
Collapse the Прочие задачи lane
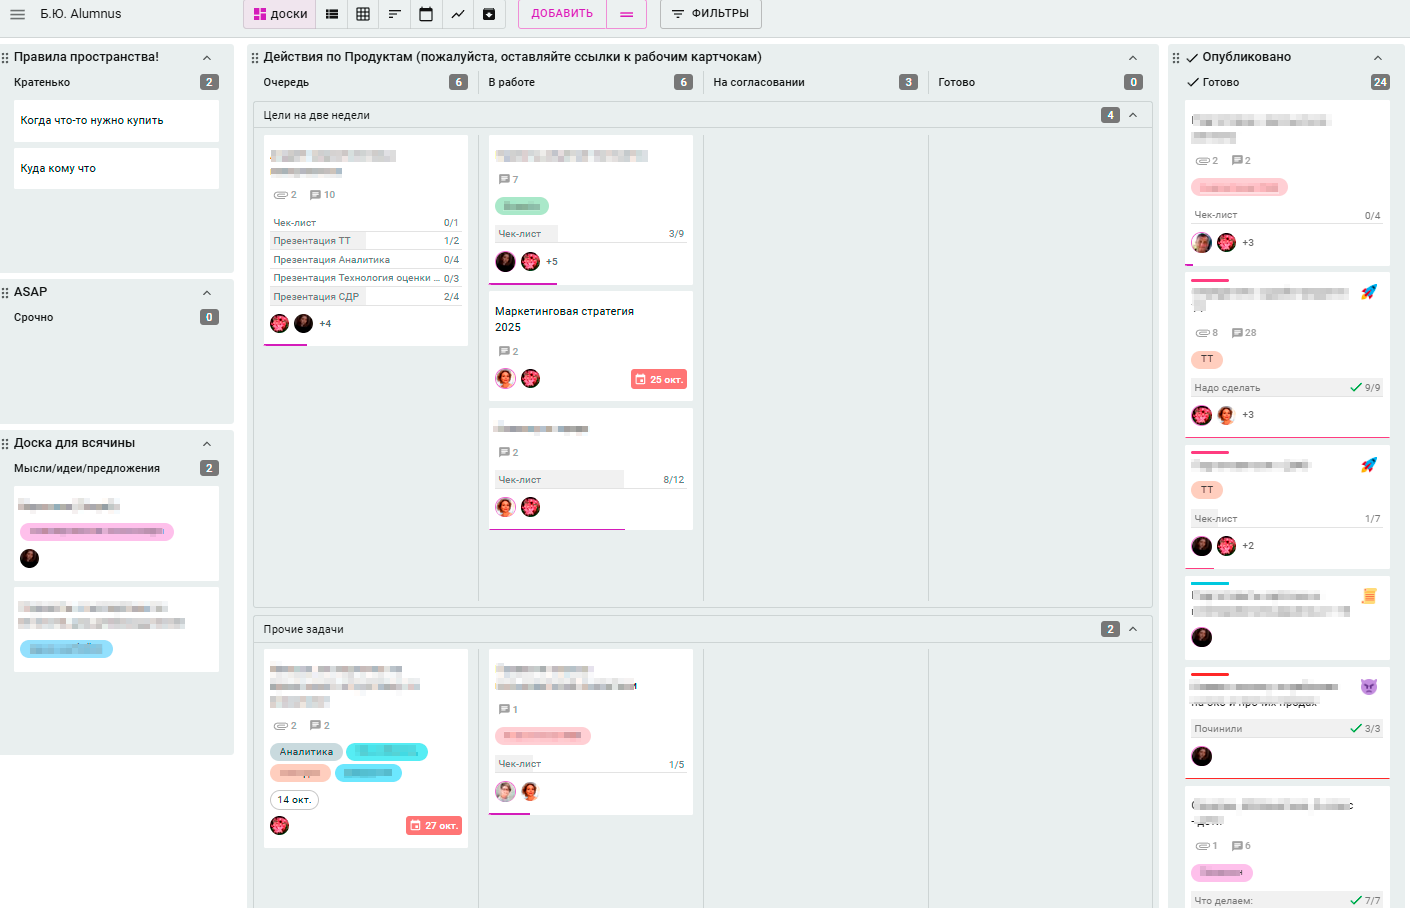point(1133,629)
